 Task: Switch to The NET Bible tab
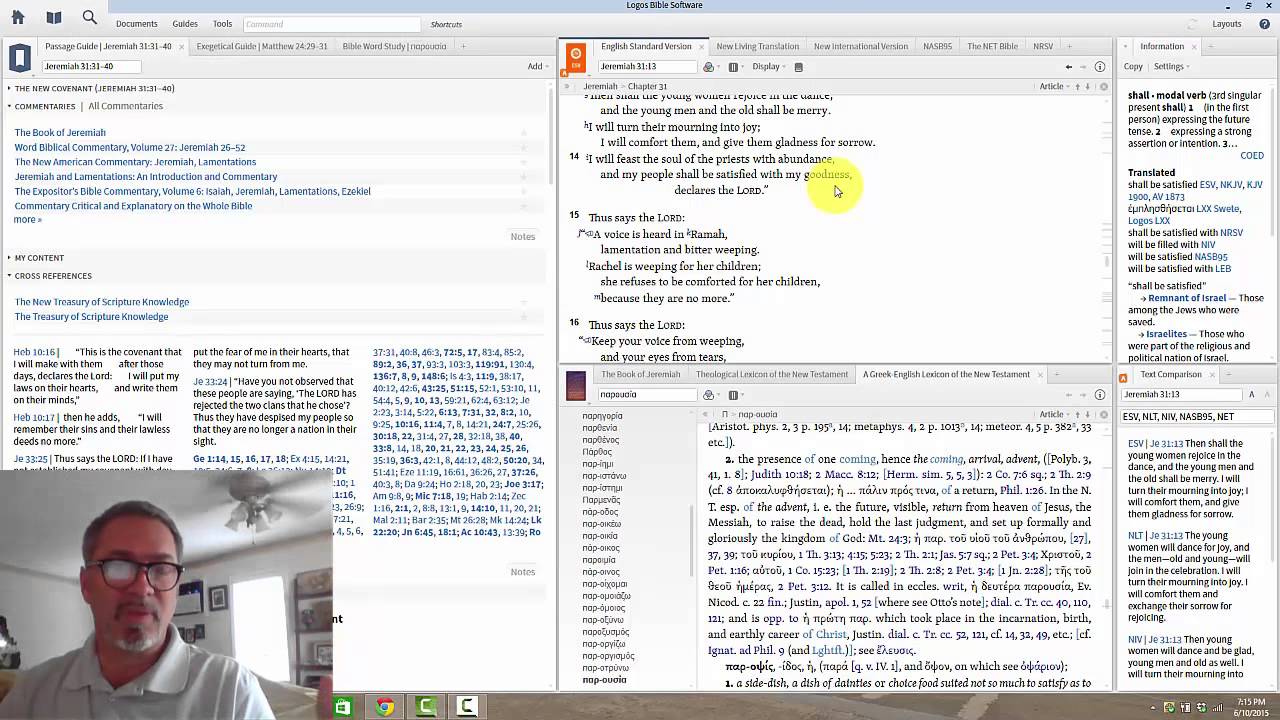992,46
